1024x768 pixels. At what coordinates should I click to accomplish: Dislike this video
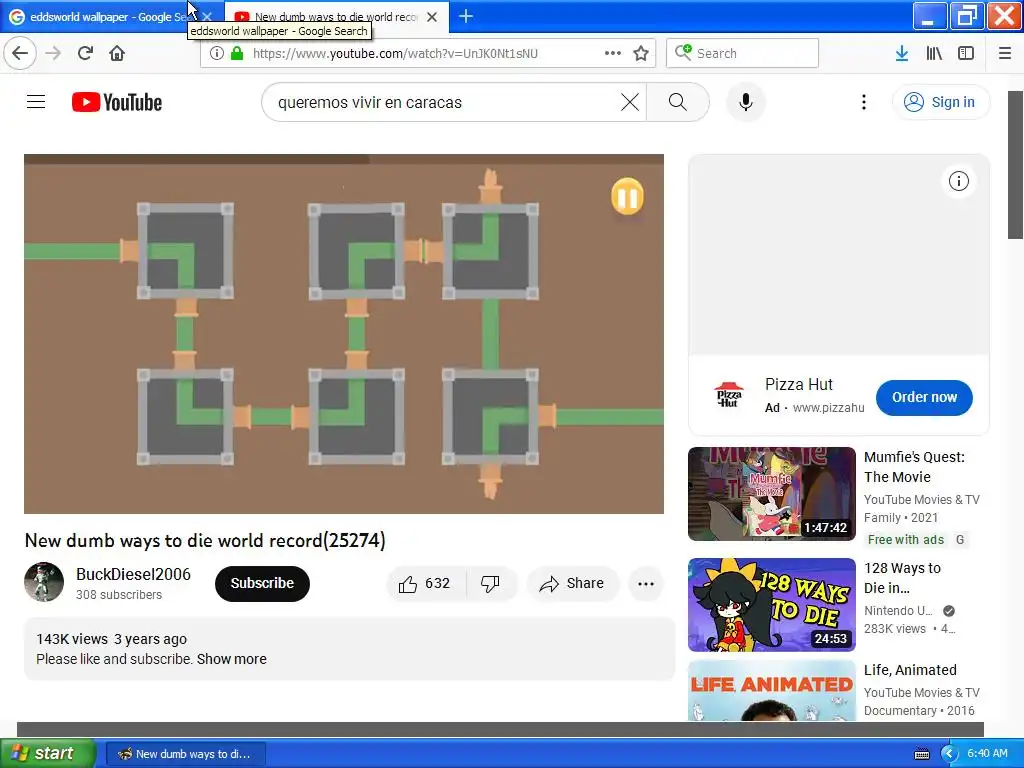490,584
